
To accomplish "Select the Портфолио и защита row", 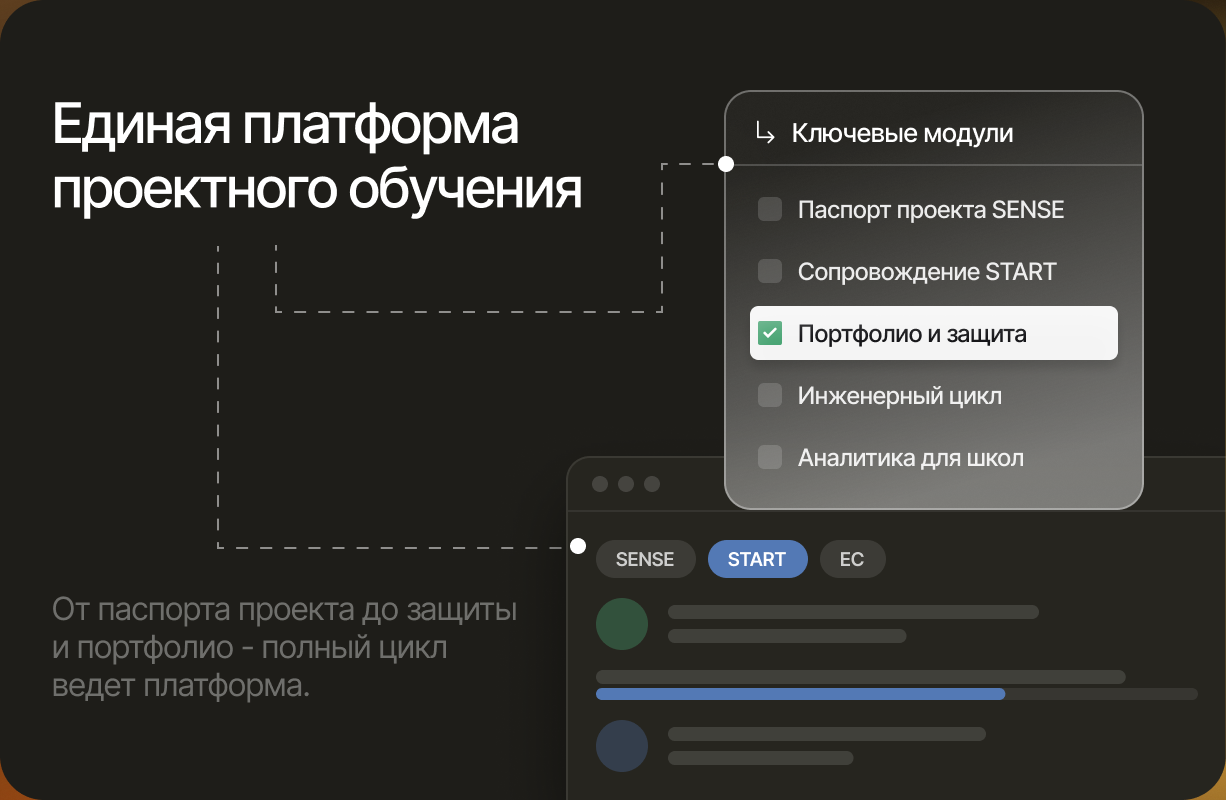I will [934, 333].
